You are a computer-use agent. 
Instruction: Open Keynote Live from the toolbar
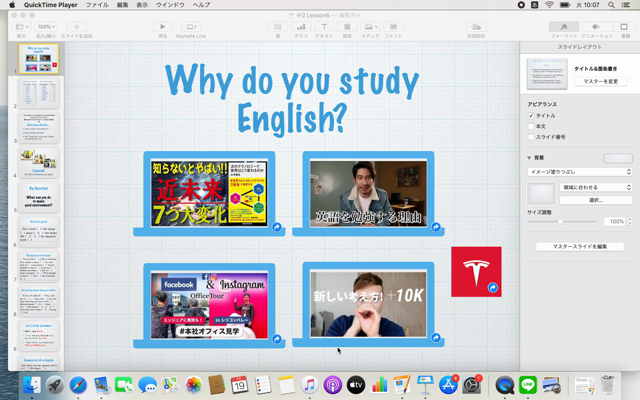click(191, 27)
